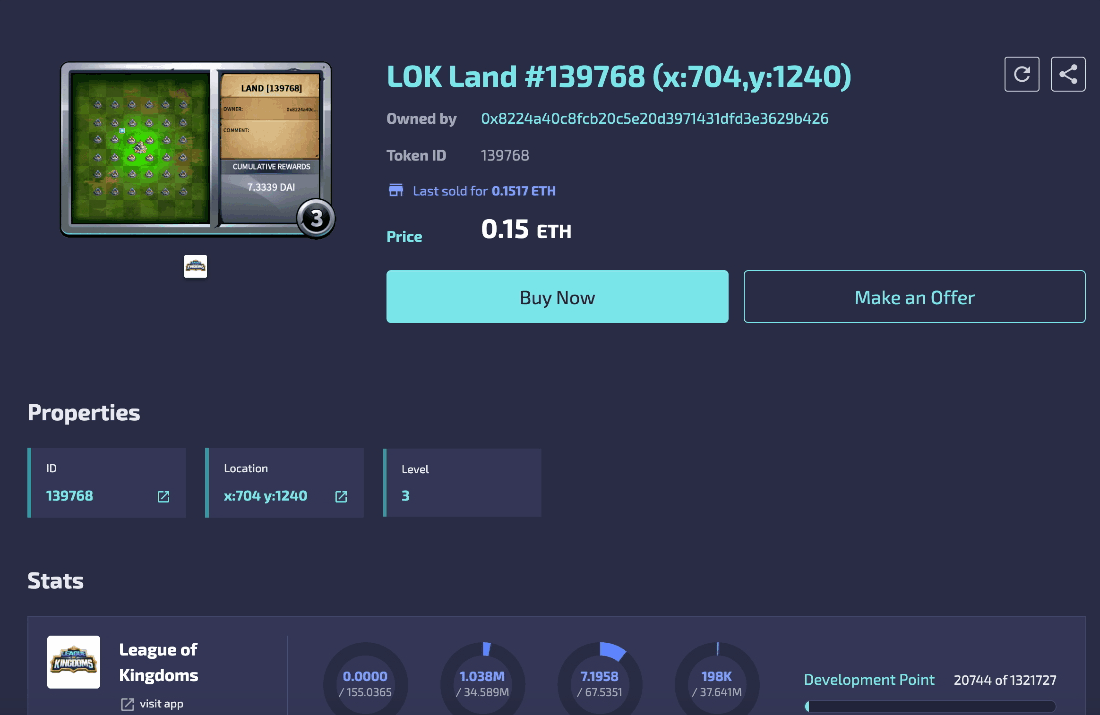Image resolution: width=1100 pixels, height=715 pixels.
Task: Click the small League of Kingdoms thumbnail below image
Action: pos(195,267)
